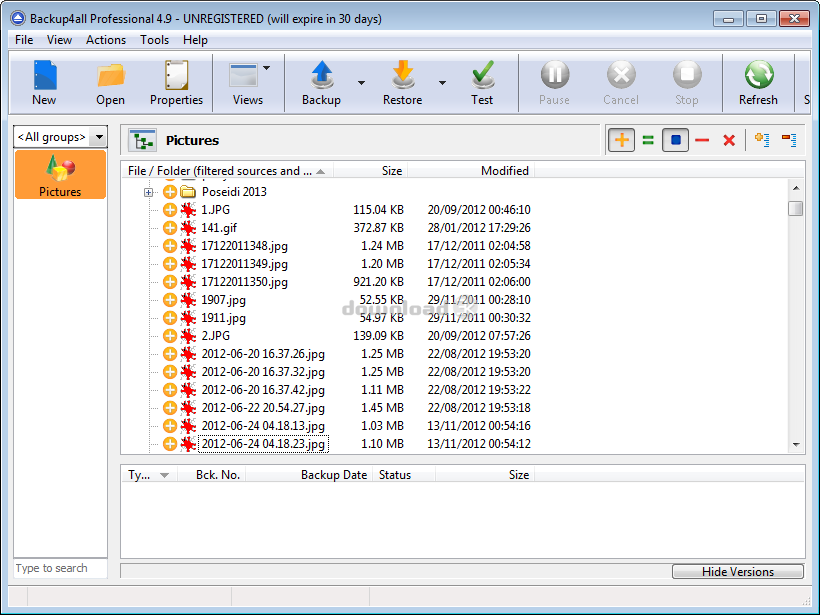Click the plus icon next to 2.JPG
820x615 pixels.
click(169, 336)
